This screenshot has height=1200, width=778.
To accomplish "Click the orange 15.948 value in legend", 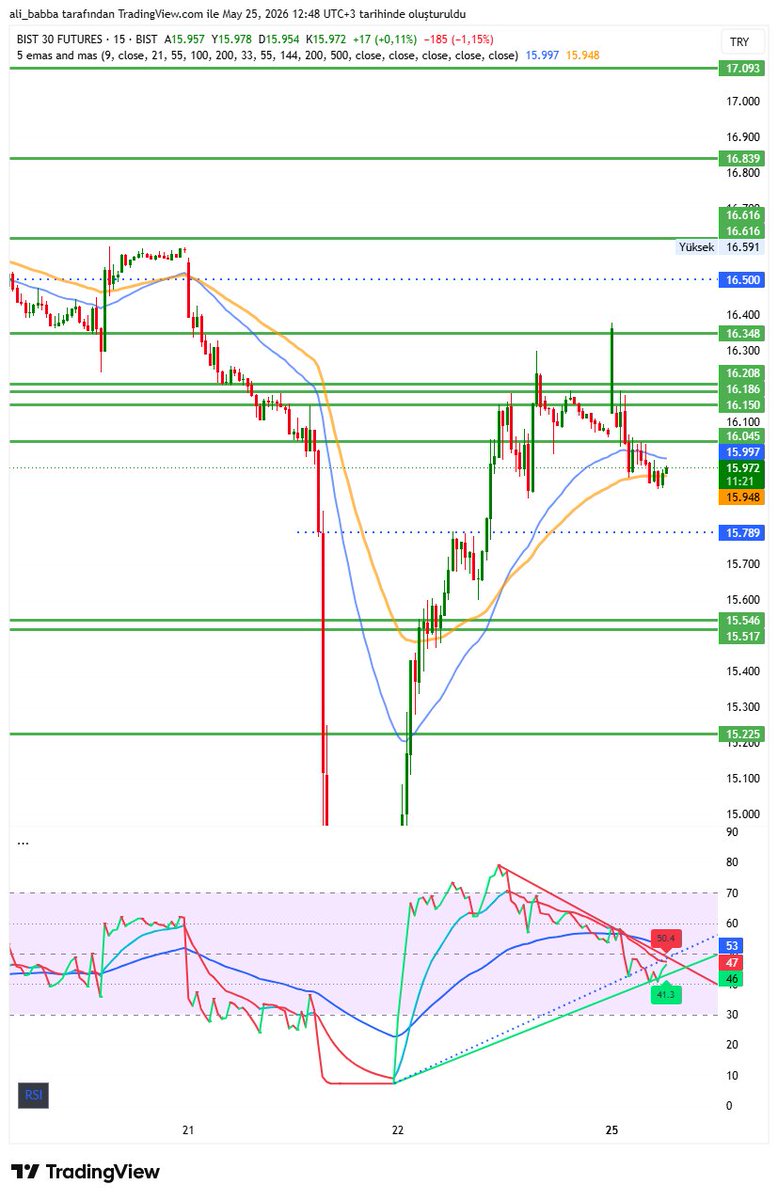I will [x=582, y=54].
